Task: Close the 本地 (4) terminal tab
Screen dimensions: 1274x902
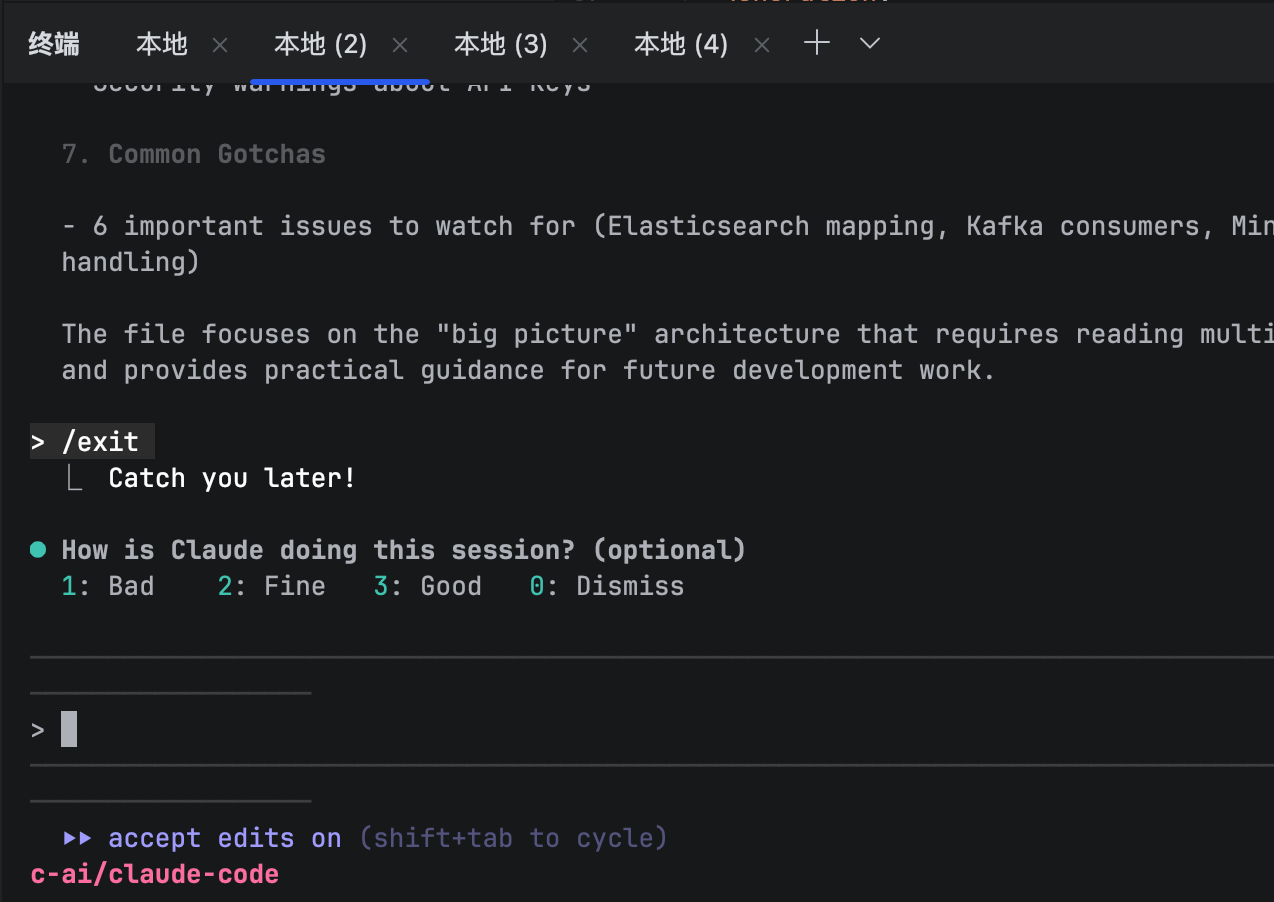Action: click(761, 45)
